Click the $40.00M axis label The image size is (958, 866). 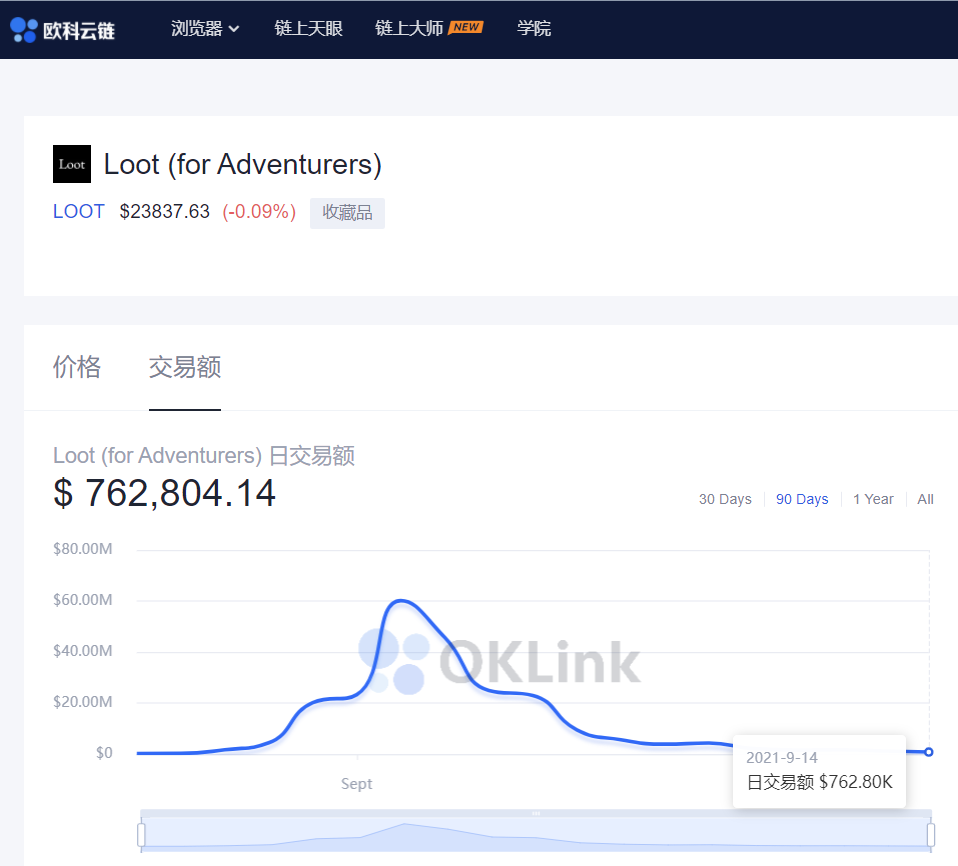(82, 651)
